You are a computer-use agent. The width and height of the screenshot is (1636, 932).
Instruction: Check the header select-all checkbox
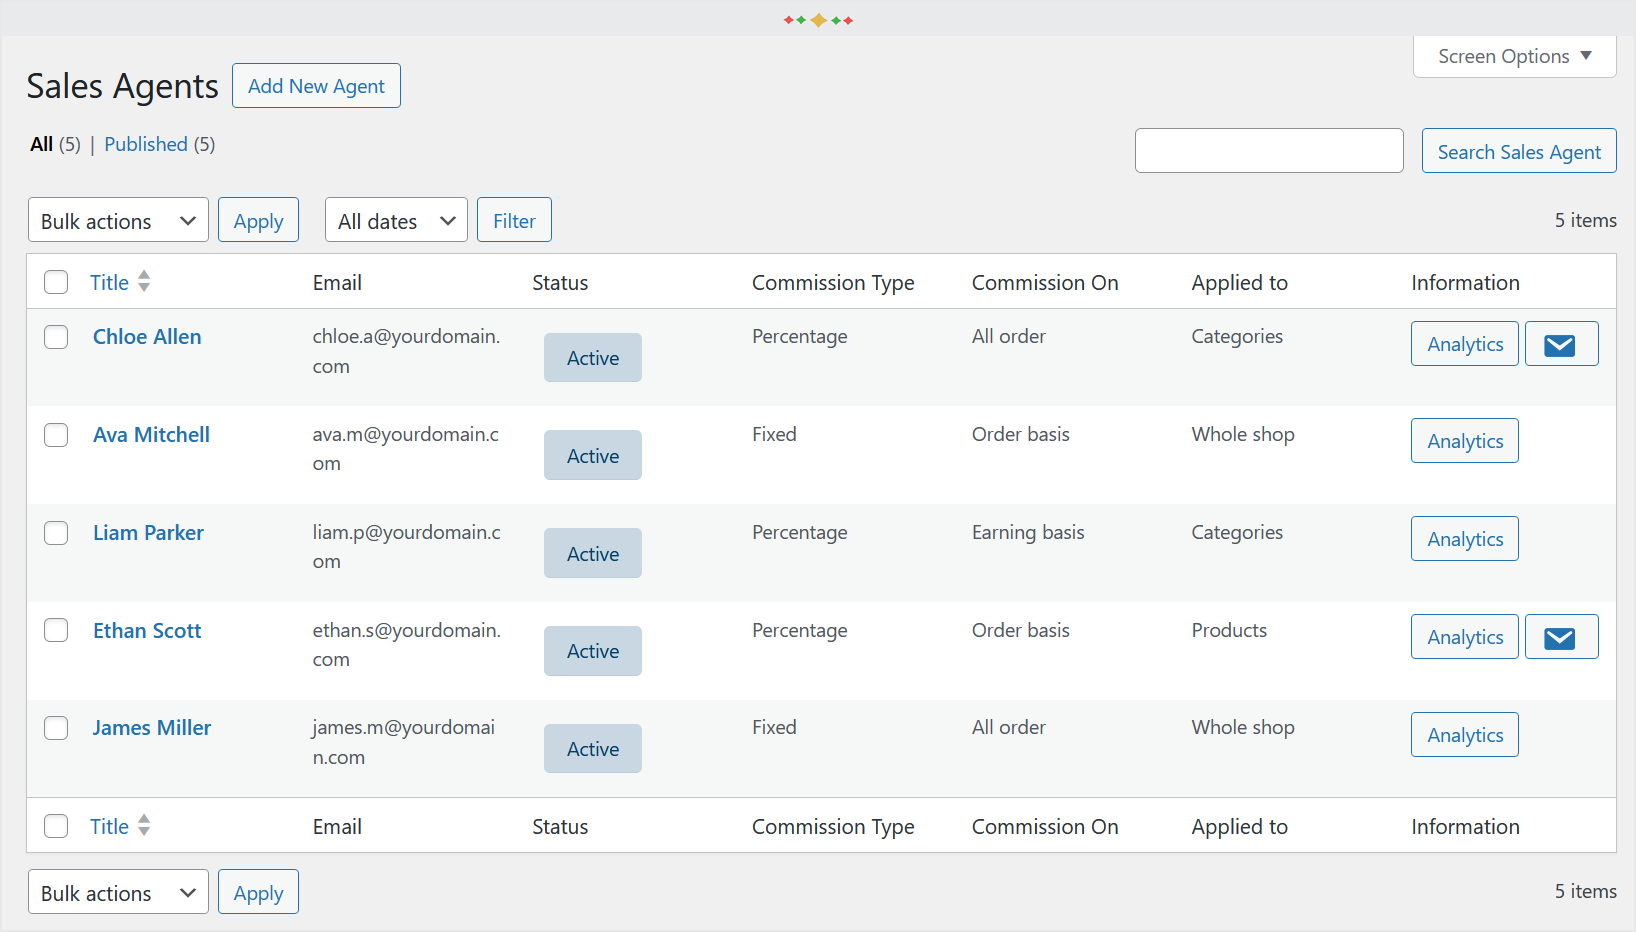point(56,282)
